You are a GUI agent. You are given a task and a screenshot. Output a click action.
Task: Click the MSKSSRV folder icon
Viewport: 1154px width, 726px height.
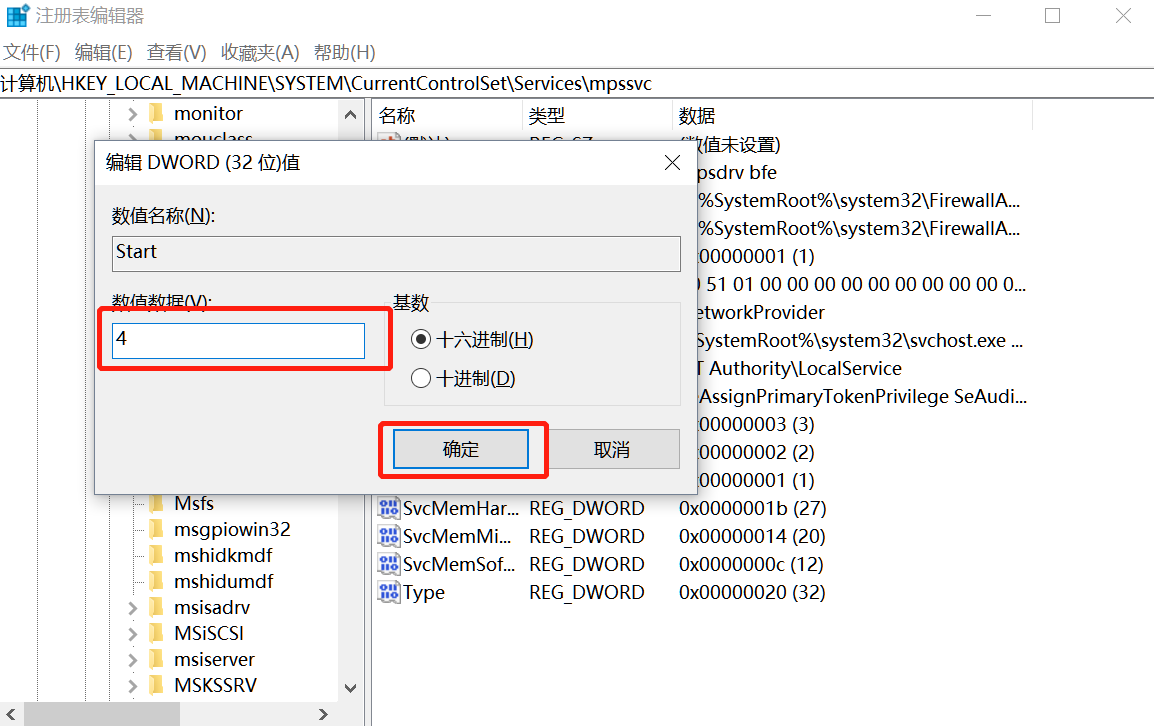[x=158, y=685]
